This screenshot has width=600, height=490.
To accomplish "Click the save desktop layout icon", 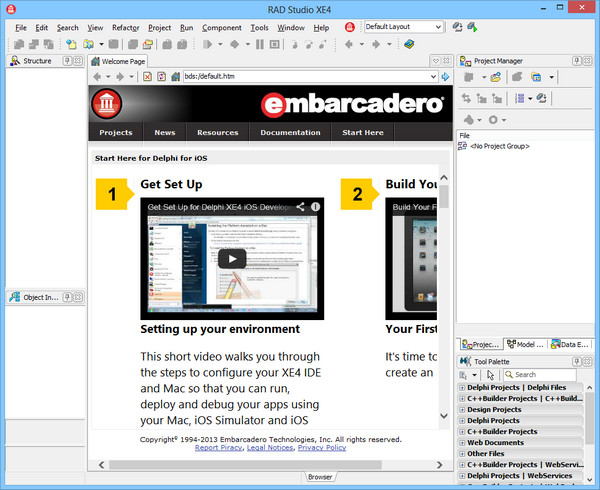I will point(457,27).
